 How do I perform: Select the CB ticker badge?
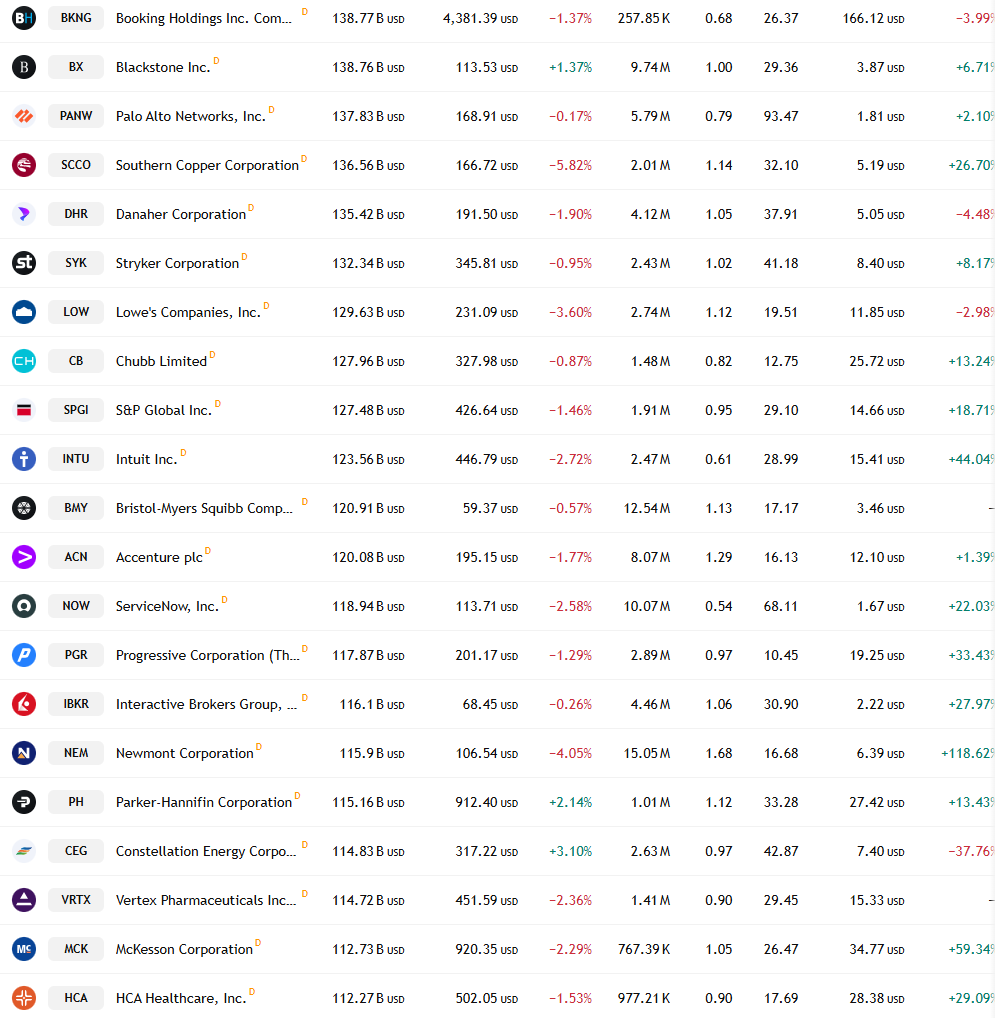(x=76, y=361)
